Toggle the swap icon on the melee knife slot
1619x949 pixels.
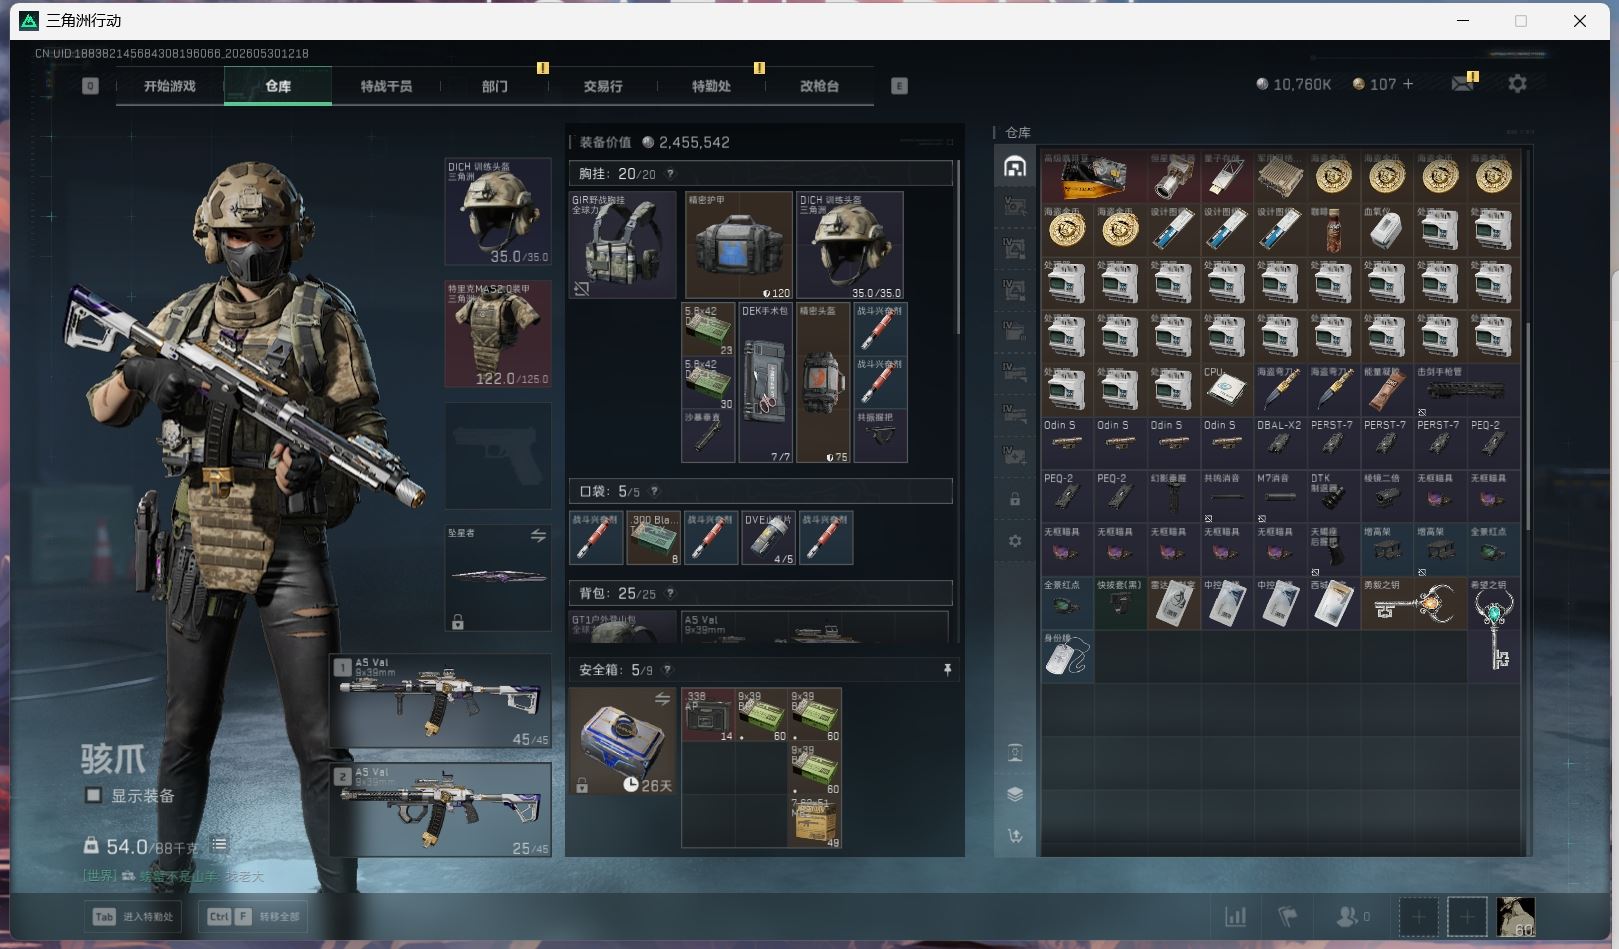[538, 536]
